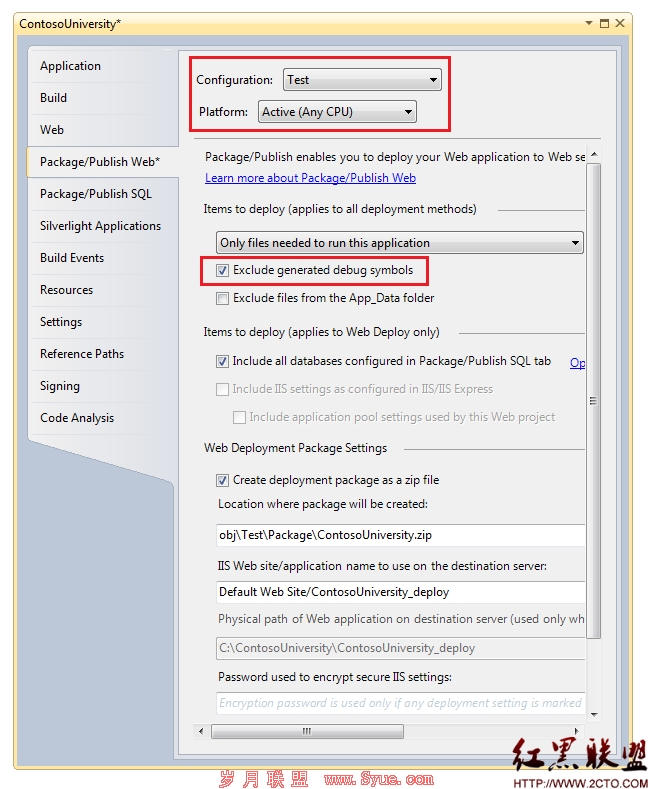Image resolution: width=650 pixels, height=789 pixels.
Task: Click the Location where package will be created label
Action: point(322,504)
